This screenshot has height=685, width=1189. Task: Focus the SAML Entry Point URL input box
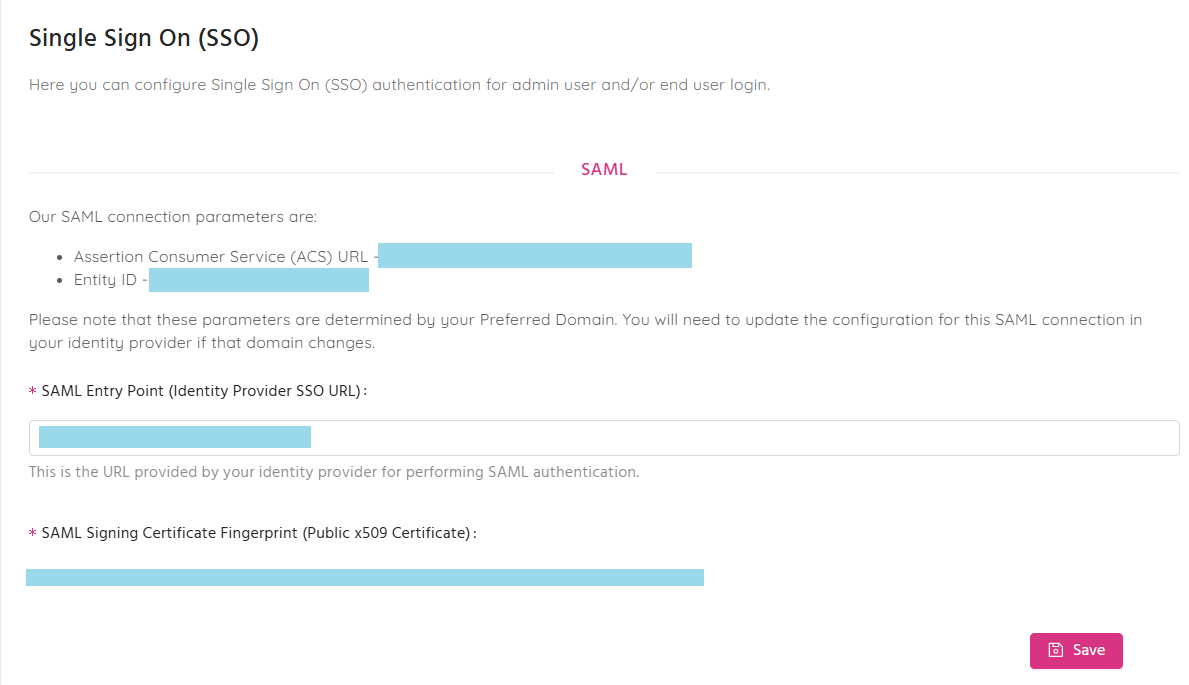604,438
